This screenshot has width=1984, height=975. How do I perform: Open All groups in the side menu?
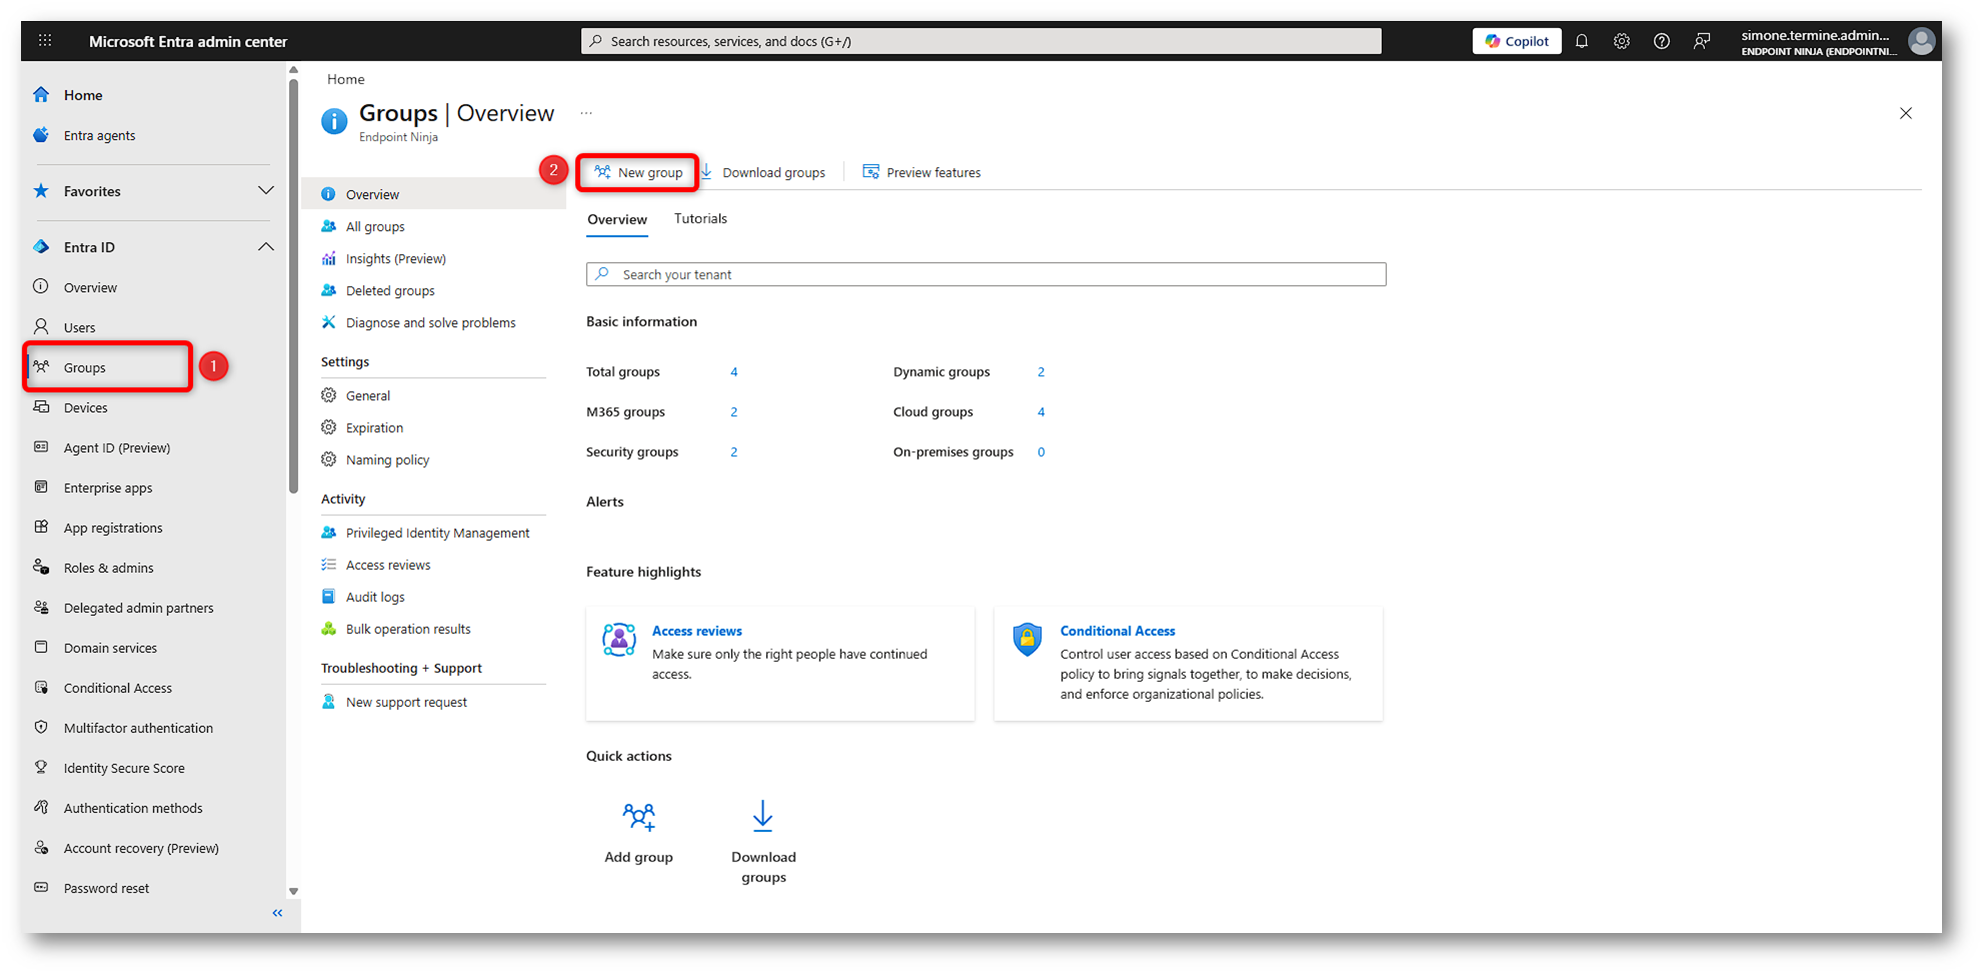click(x=375, y=227)
